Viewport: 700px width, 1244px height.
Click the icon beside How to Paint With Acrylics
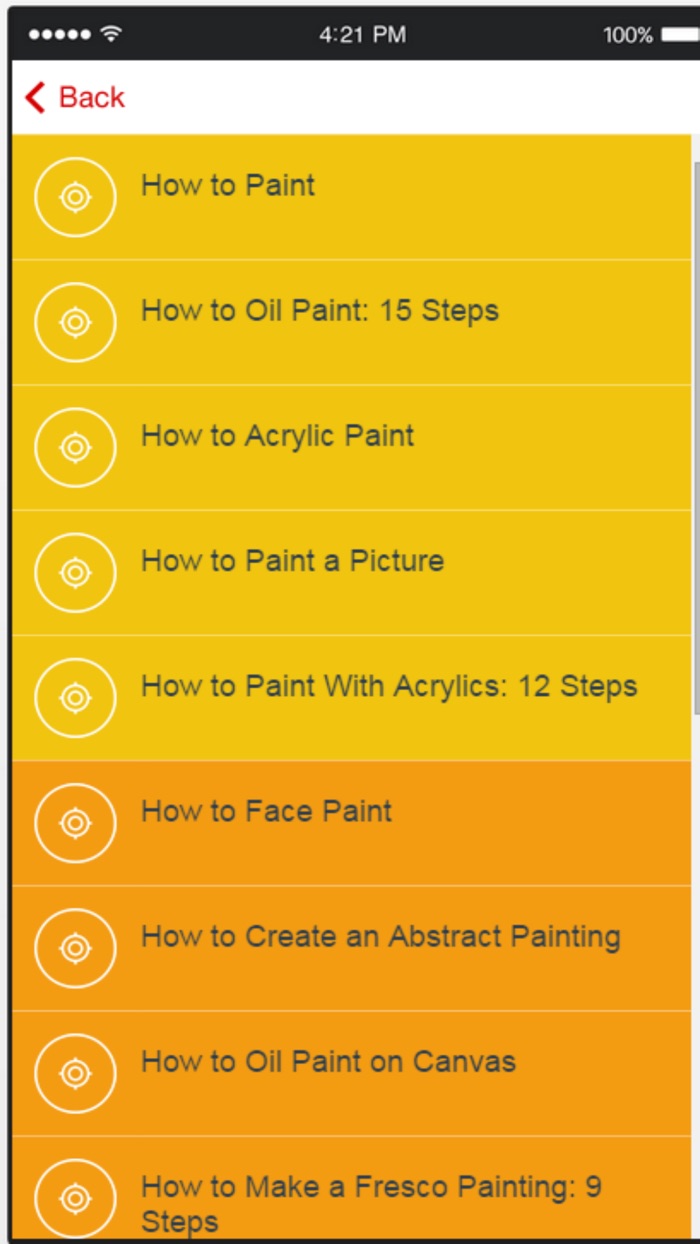pos(75,697)
